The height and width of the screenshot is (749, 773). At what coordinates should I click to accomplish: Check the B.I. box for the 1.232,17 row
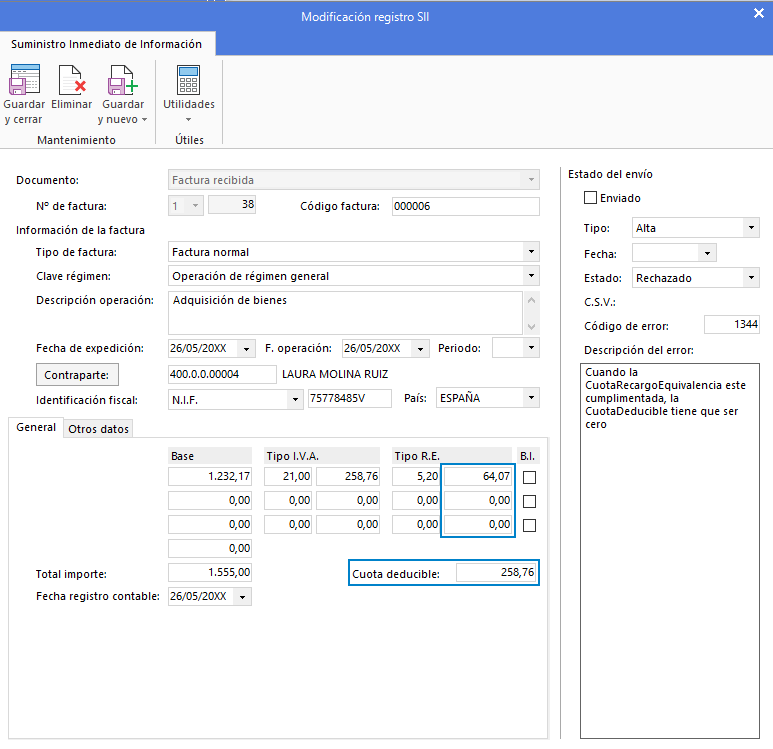coord(529,477)
